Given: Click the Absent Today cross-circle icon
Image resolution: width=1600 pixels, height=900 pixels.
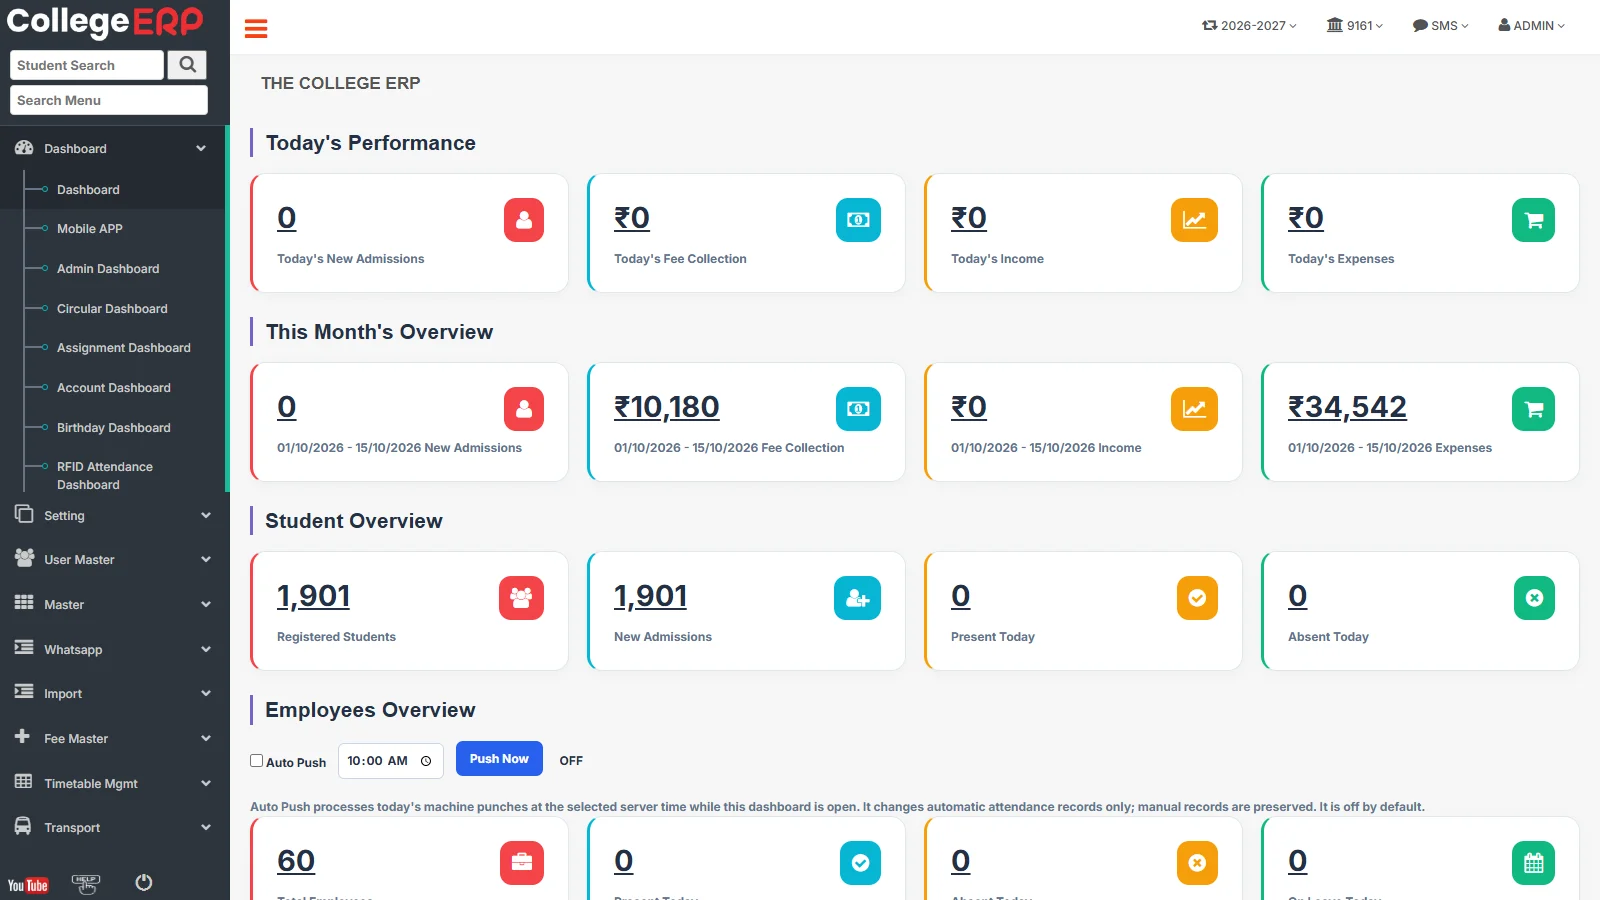Looking at the screenshot, I should [1534, 598].
